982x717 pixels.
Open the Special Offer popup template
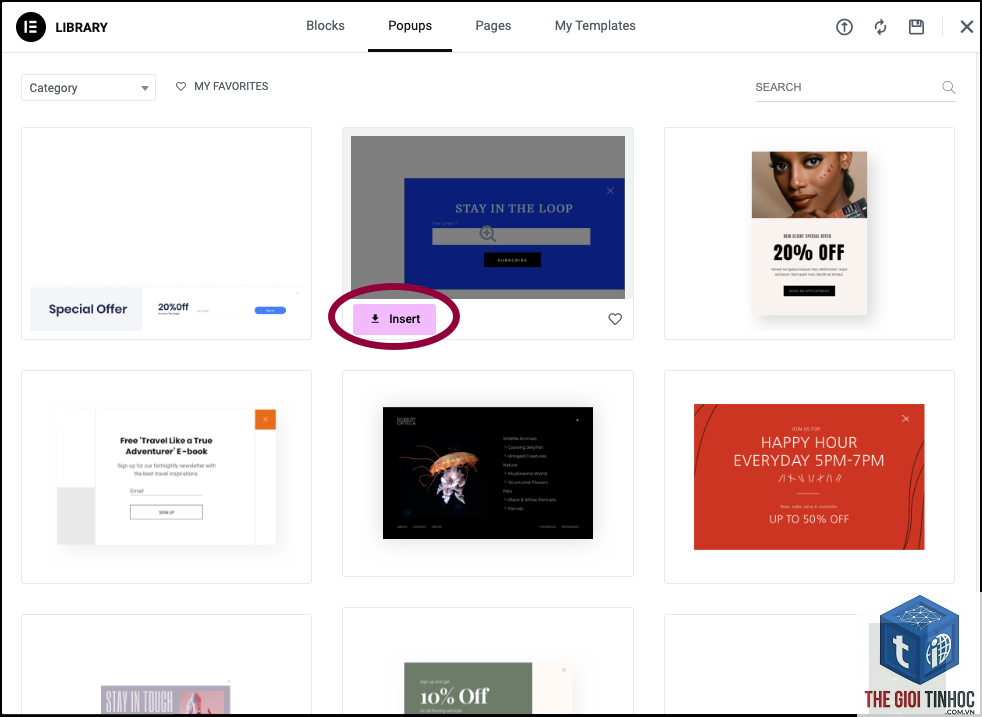coord(167,234)
